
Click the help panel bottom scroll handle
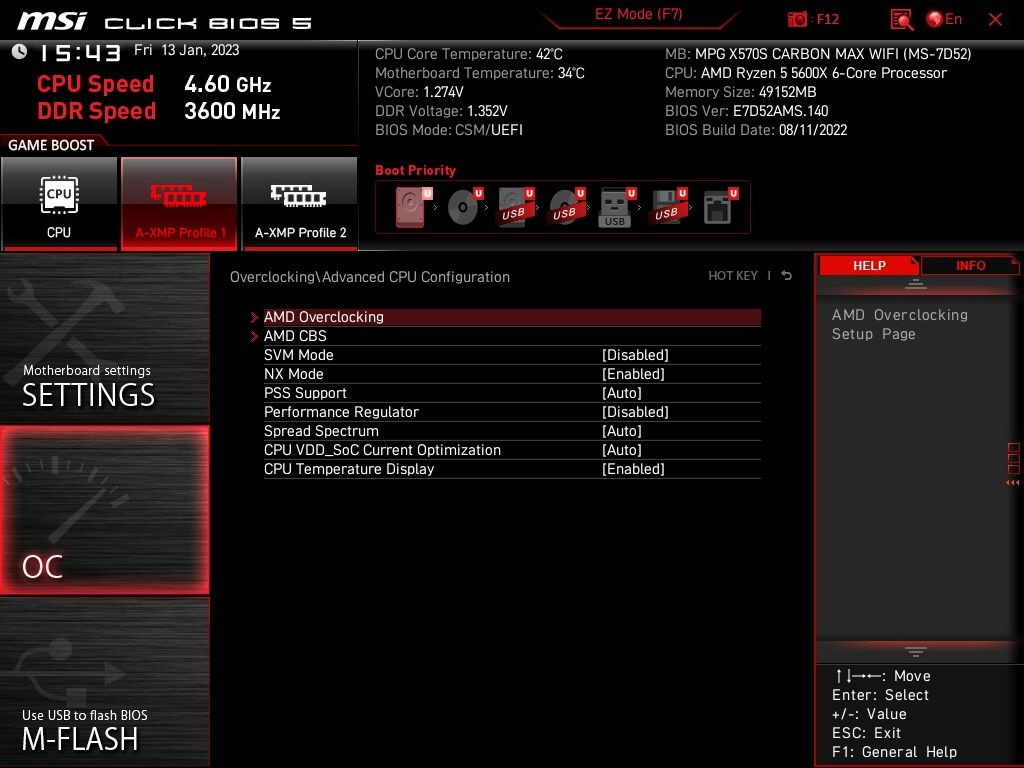tap(916, 651)
